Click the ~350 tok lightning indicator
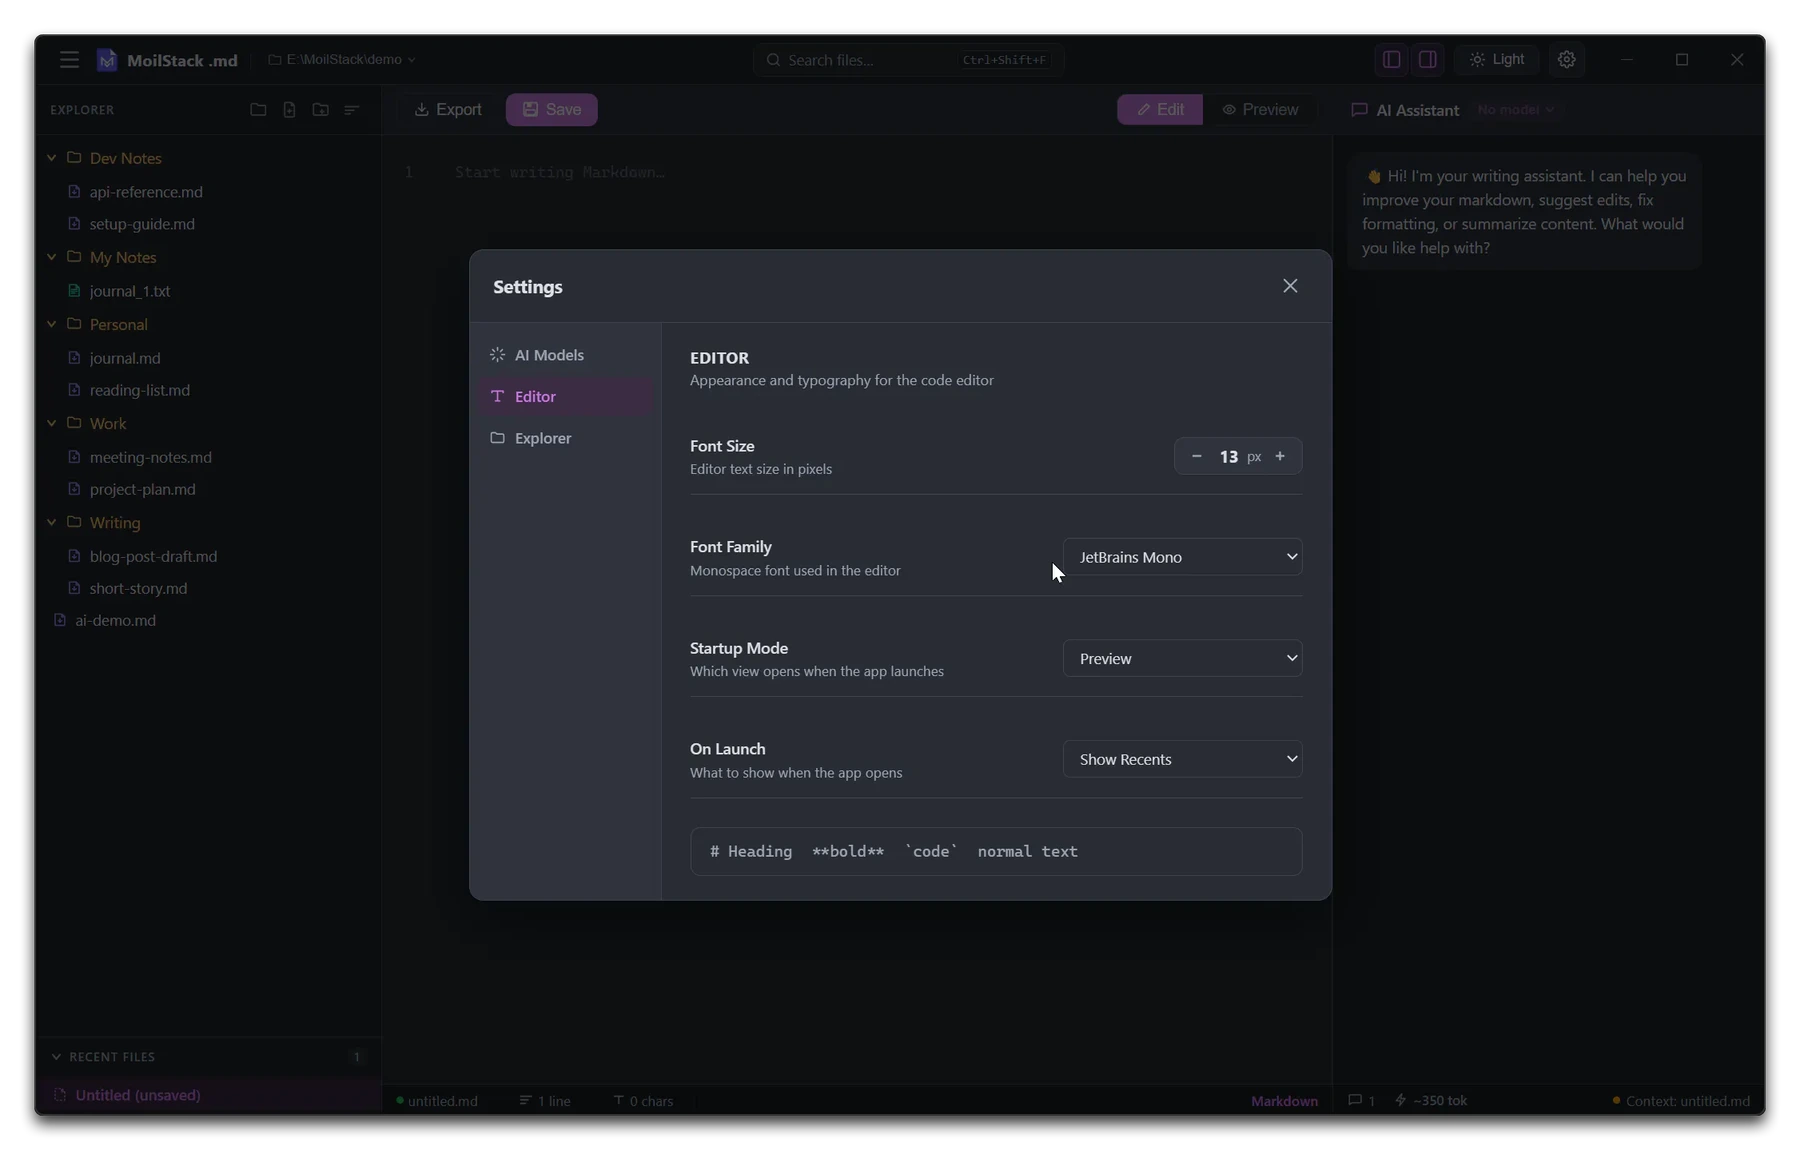The height and width of the screenshot is (1150, 1800). 1431,1101
